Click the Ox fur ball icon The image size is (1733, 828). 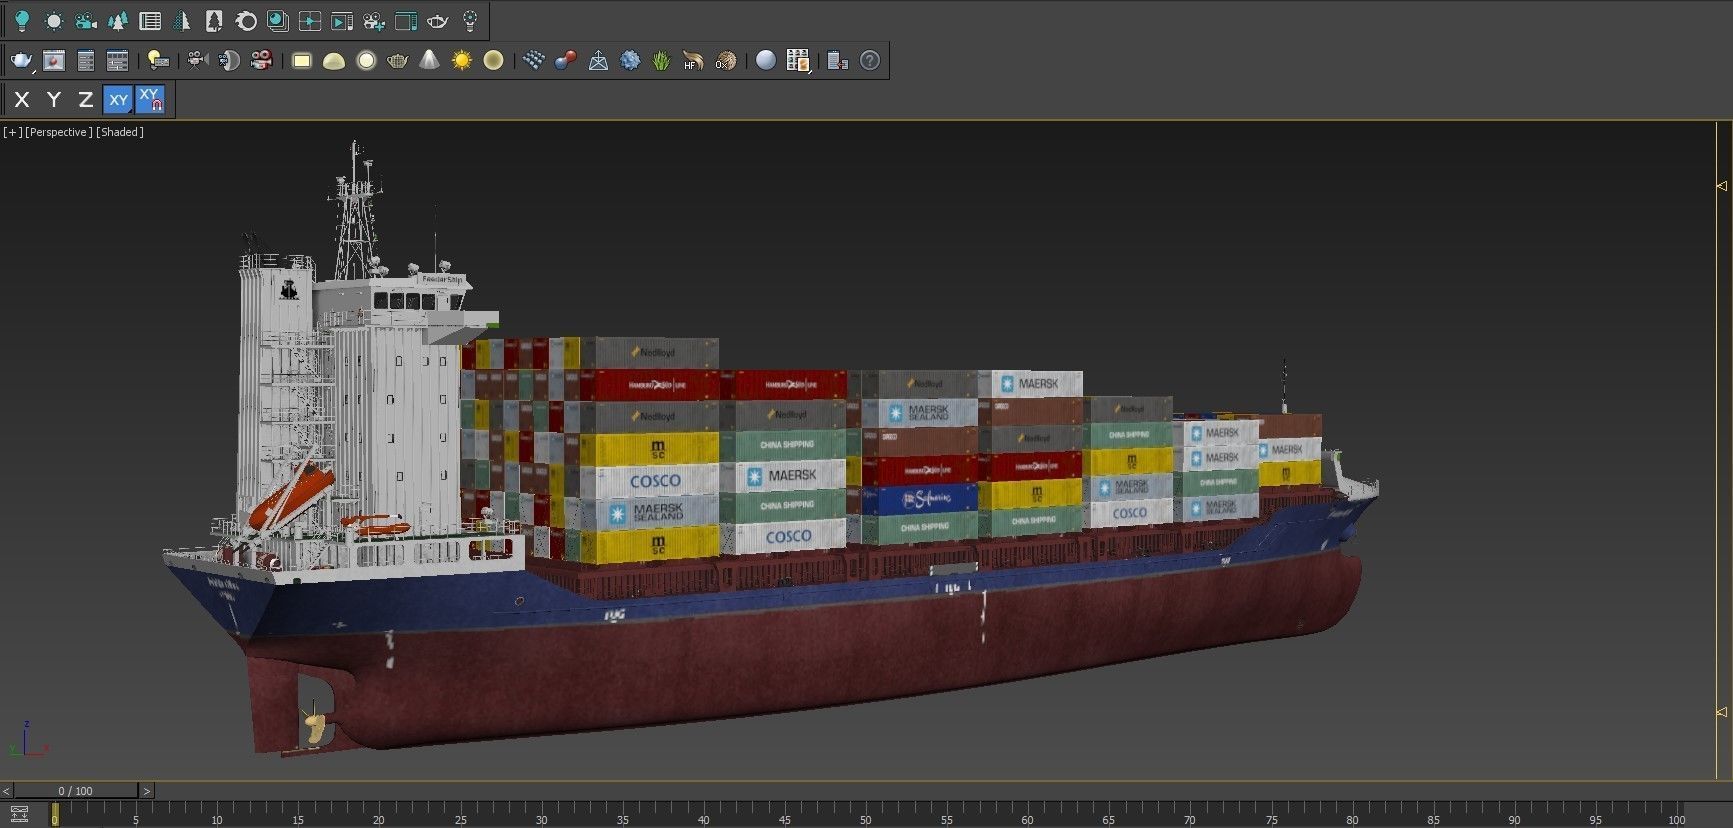point(726,61)
